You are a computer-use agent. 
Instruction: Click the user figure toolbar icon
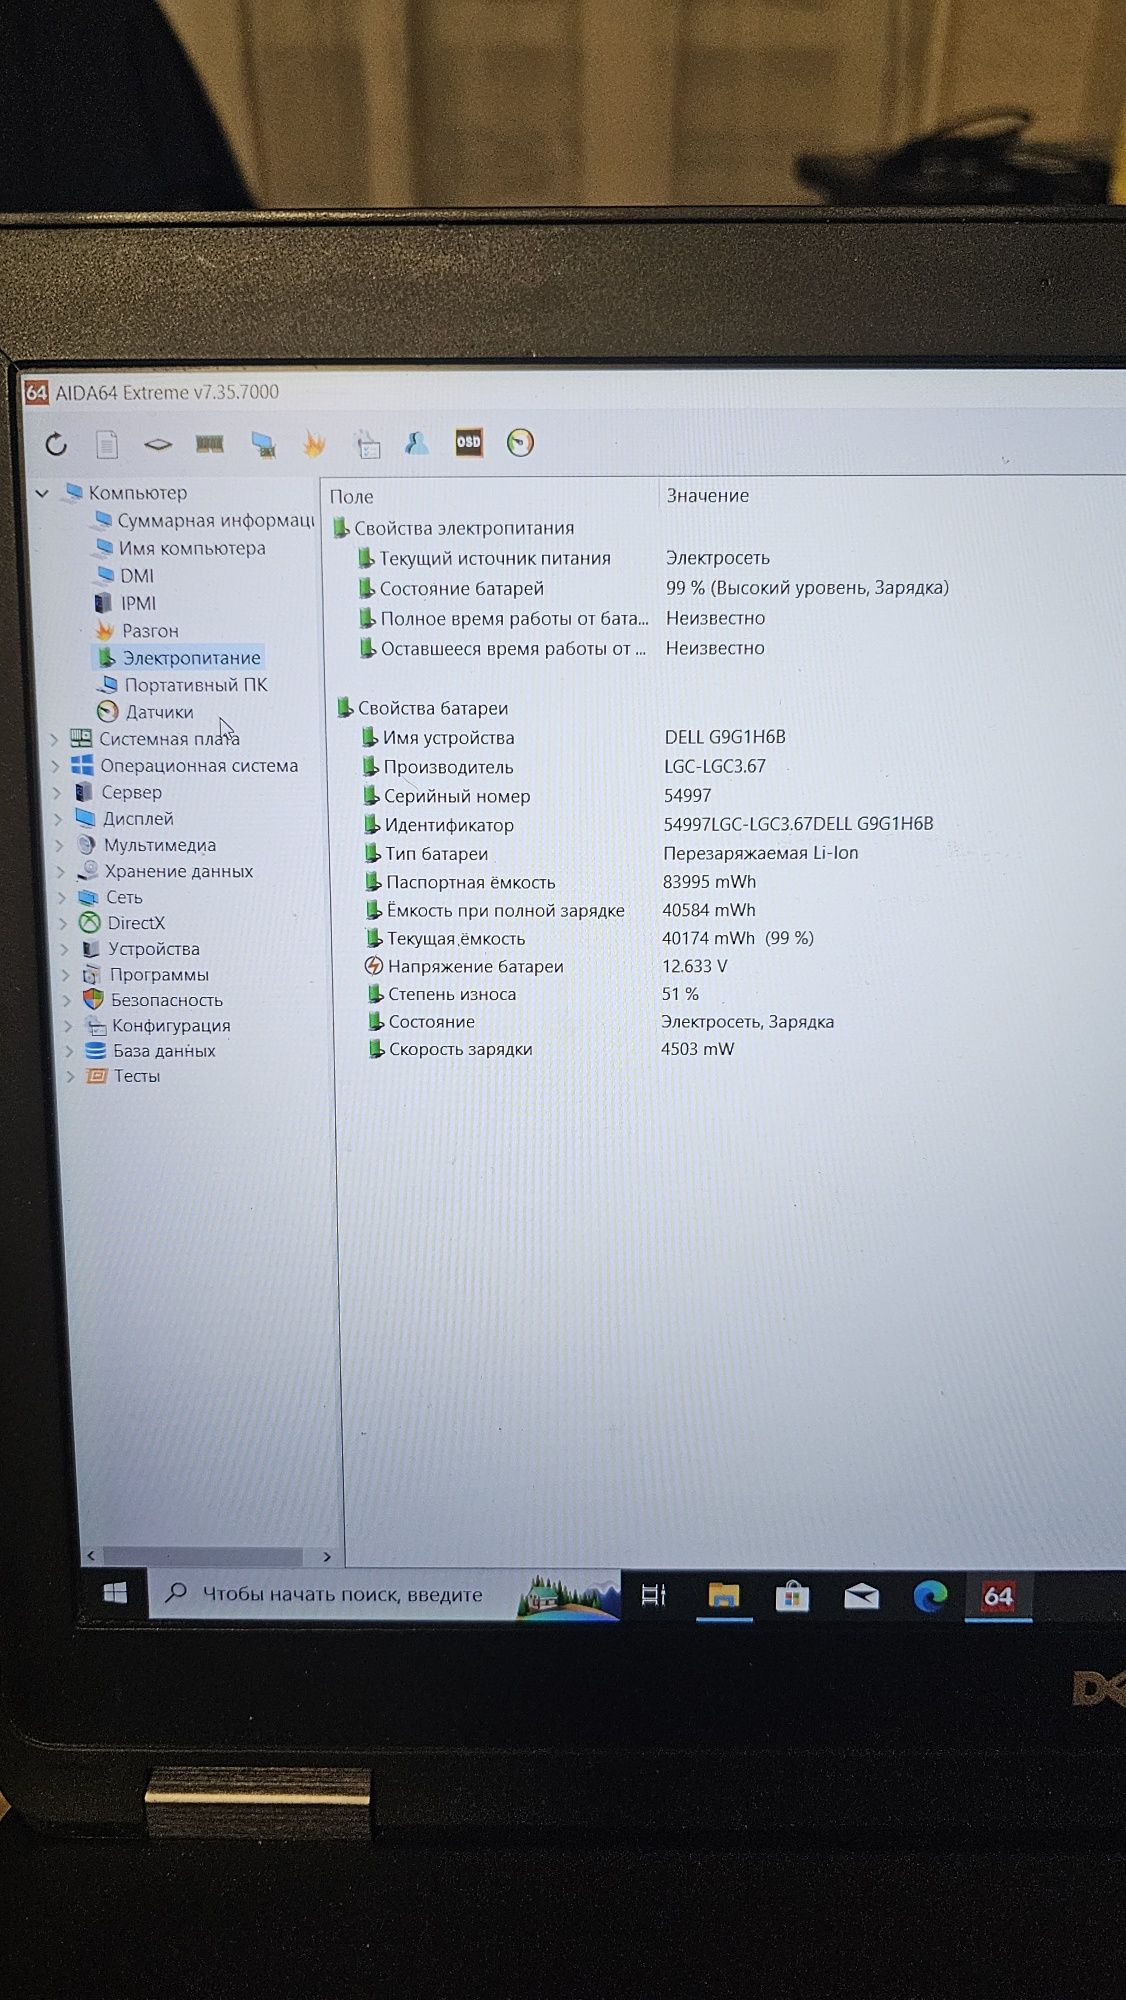pos(417,443)
